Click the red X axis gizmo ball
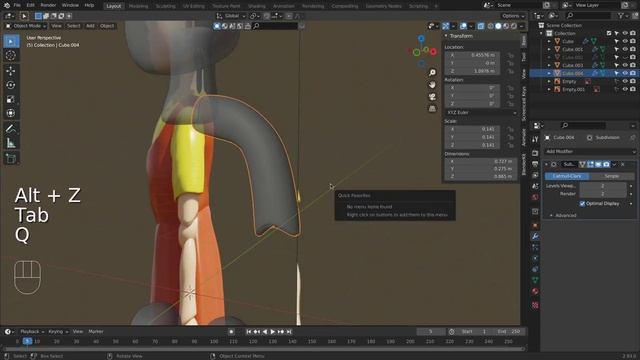 coord(433,52)
